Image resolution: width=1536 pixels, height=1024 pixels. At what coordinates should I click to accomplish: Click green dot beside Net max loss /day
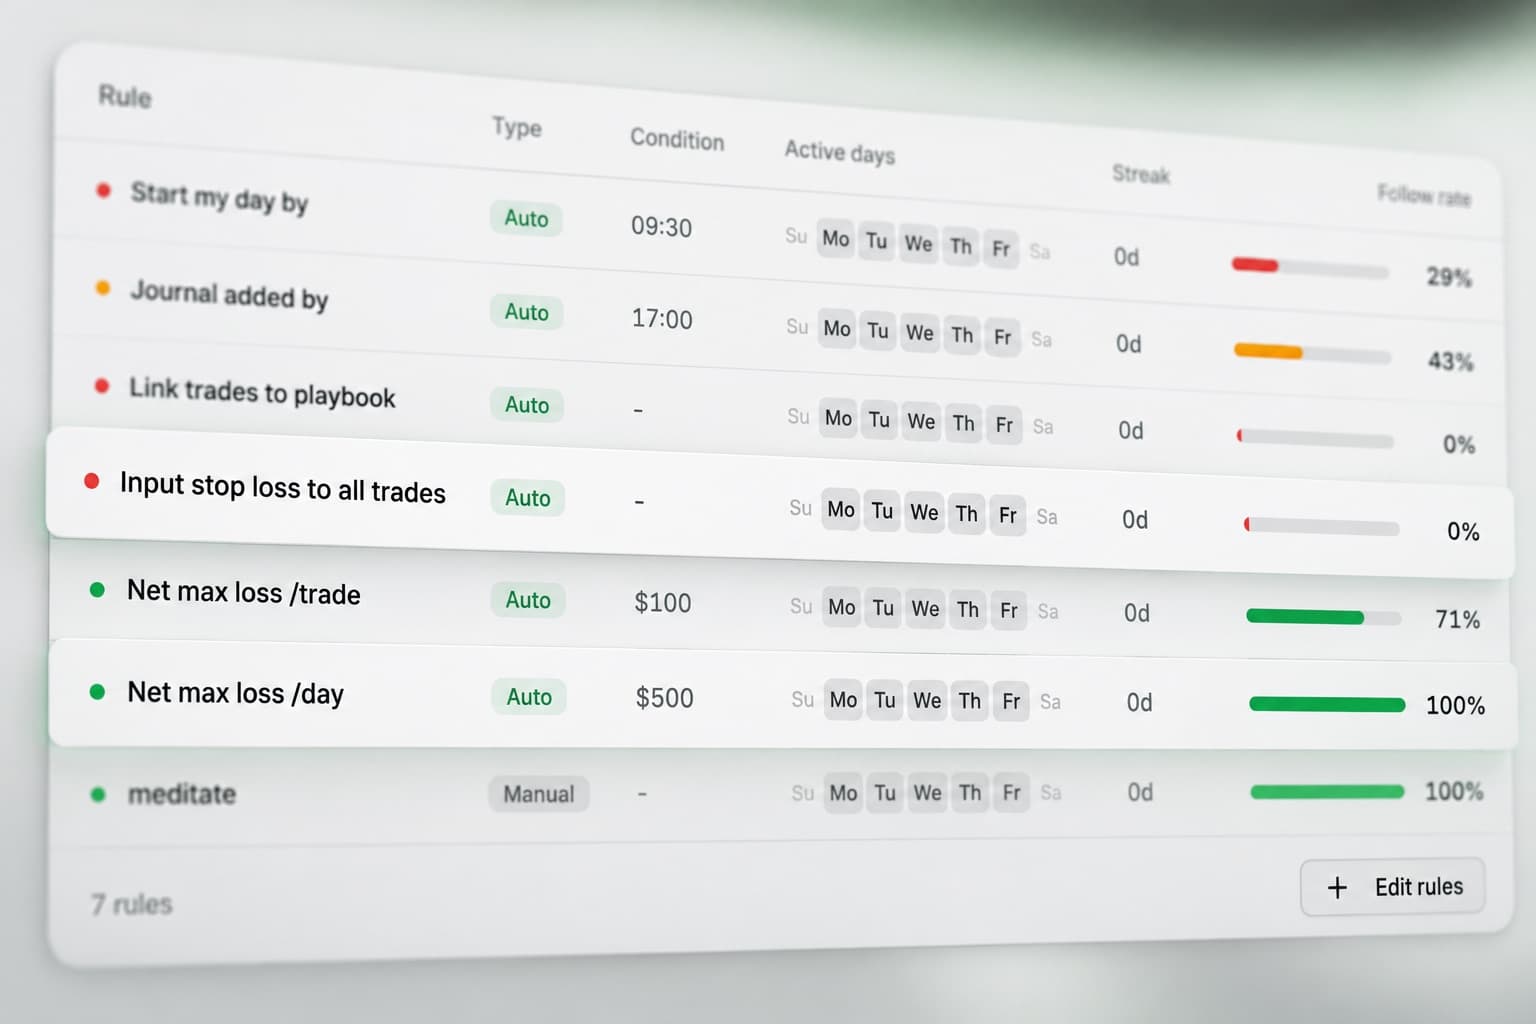[x=97, y=692]
